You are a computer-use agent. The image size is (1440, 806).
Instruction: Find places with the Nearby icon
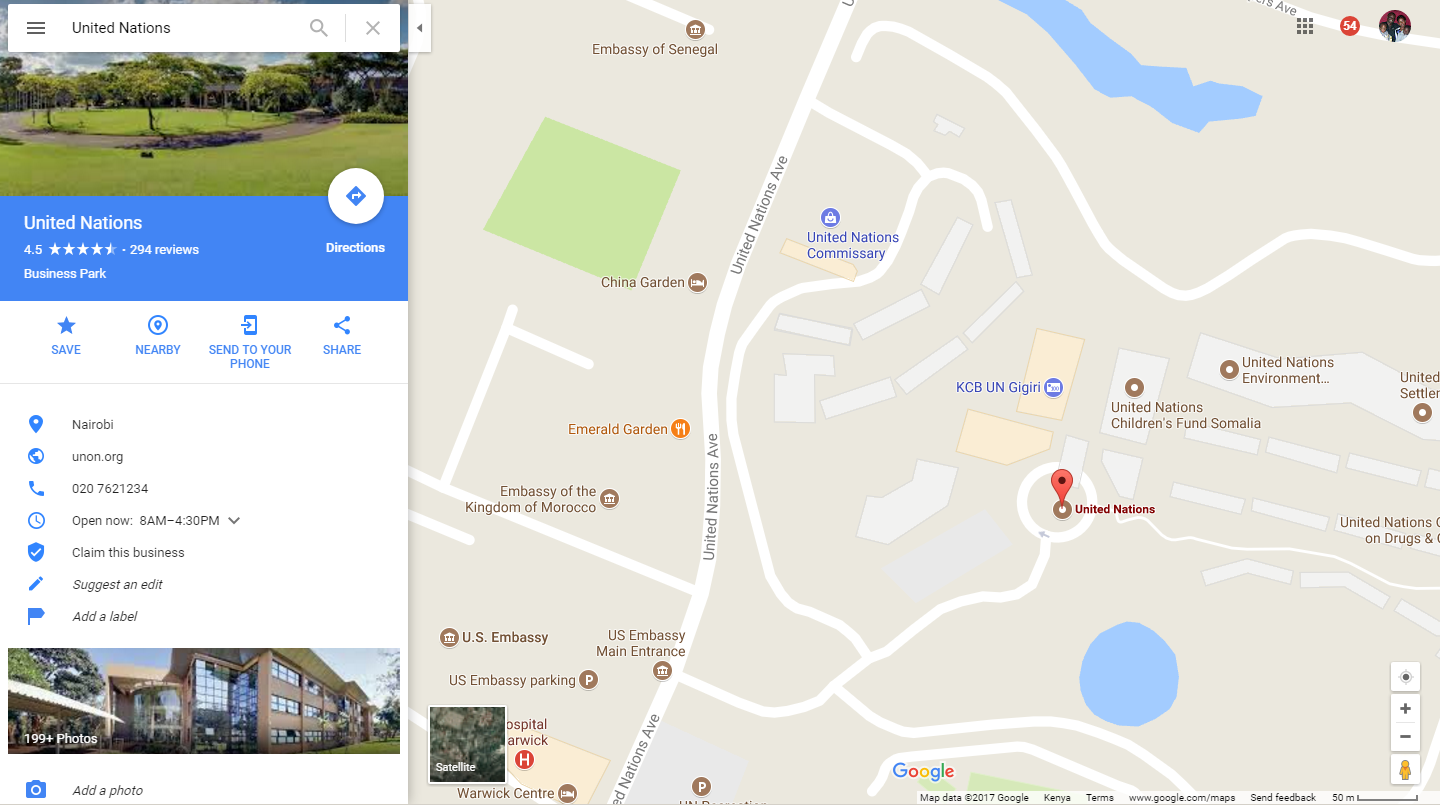[158, 325]
